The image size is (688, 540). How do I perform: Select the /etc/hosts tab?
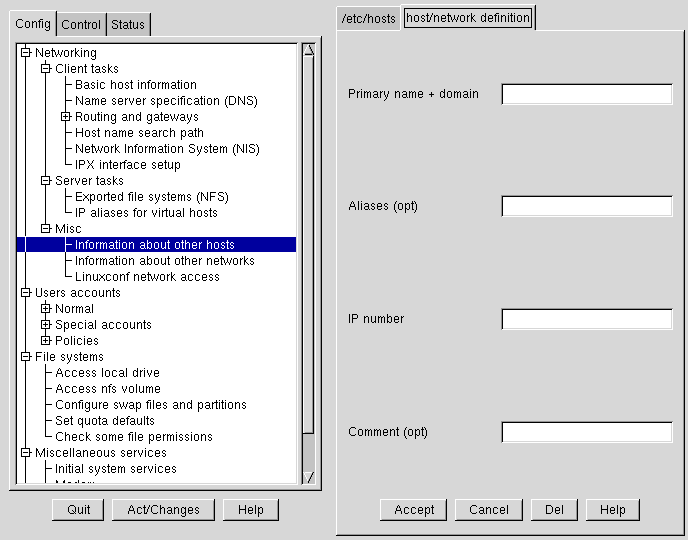point(368,18)
